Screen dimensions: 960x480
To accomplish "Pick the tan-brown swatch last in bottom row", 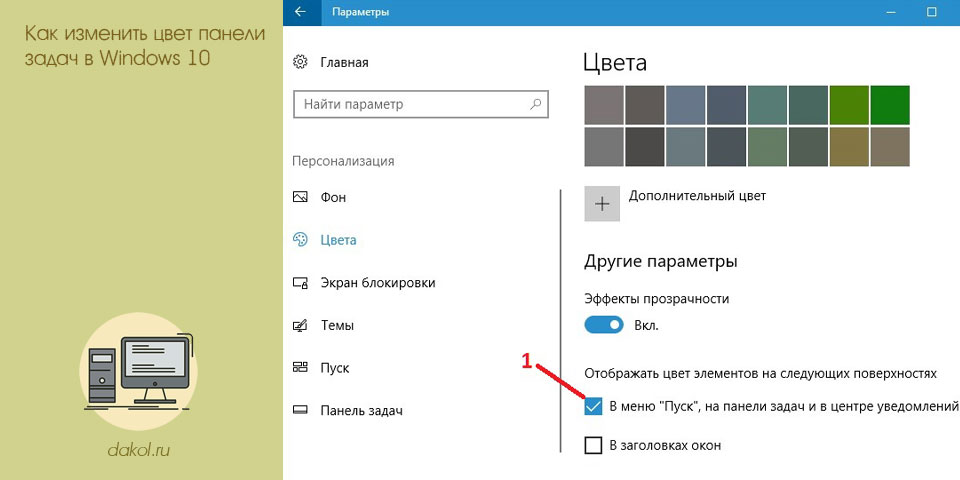I will pyautogui.click(x=890, y=146).
